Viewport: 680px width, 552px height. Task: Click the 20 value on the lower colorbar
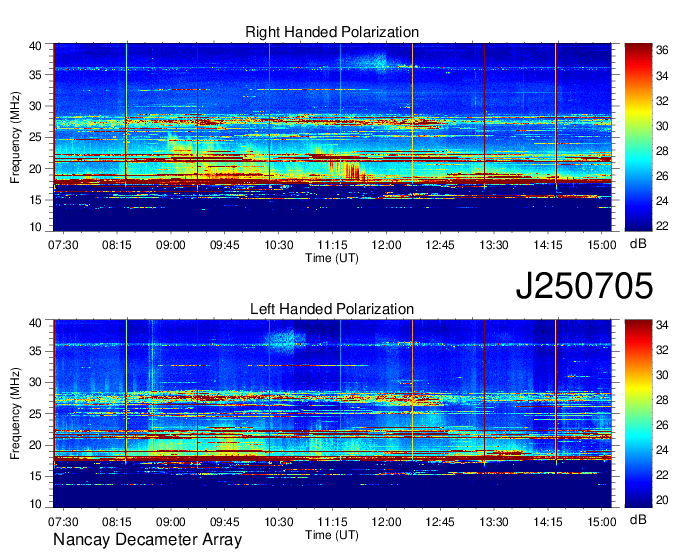[x=662, y=500]
